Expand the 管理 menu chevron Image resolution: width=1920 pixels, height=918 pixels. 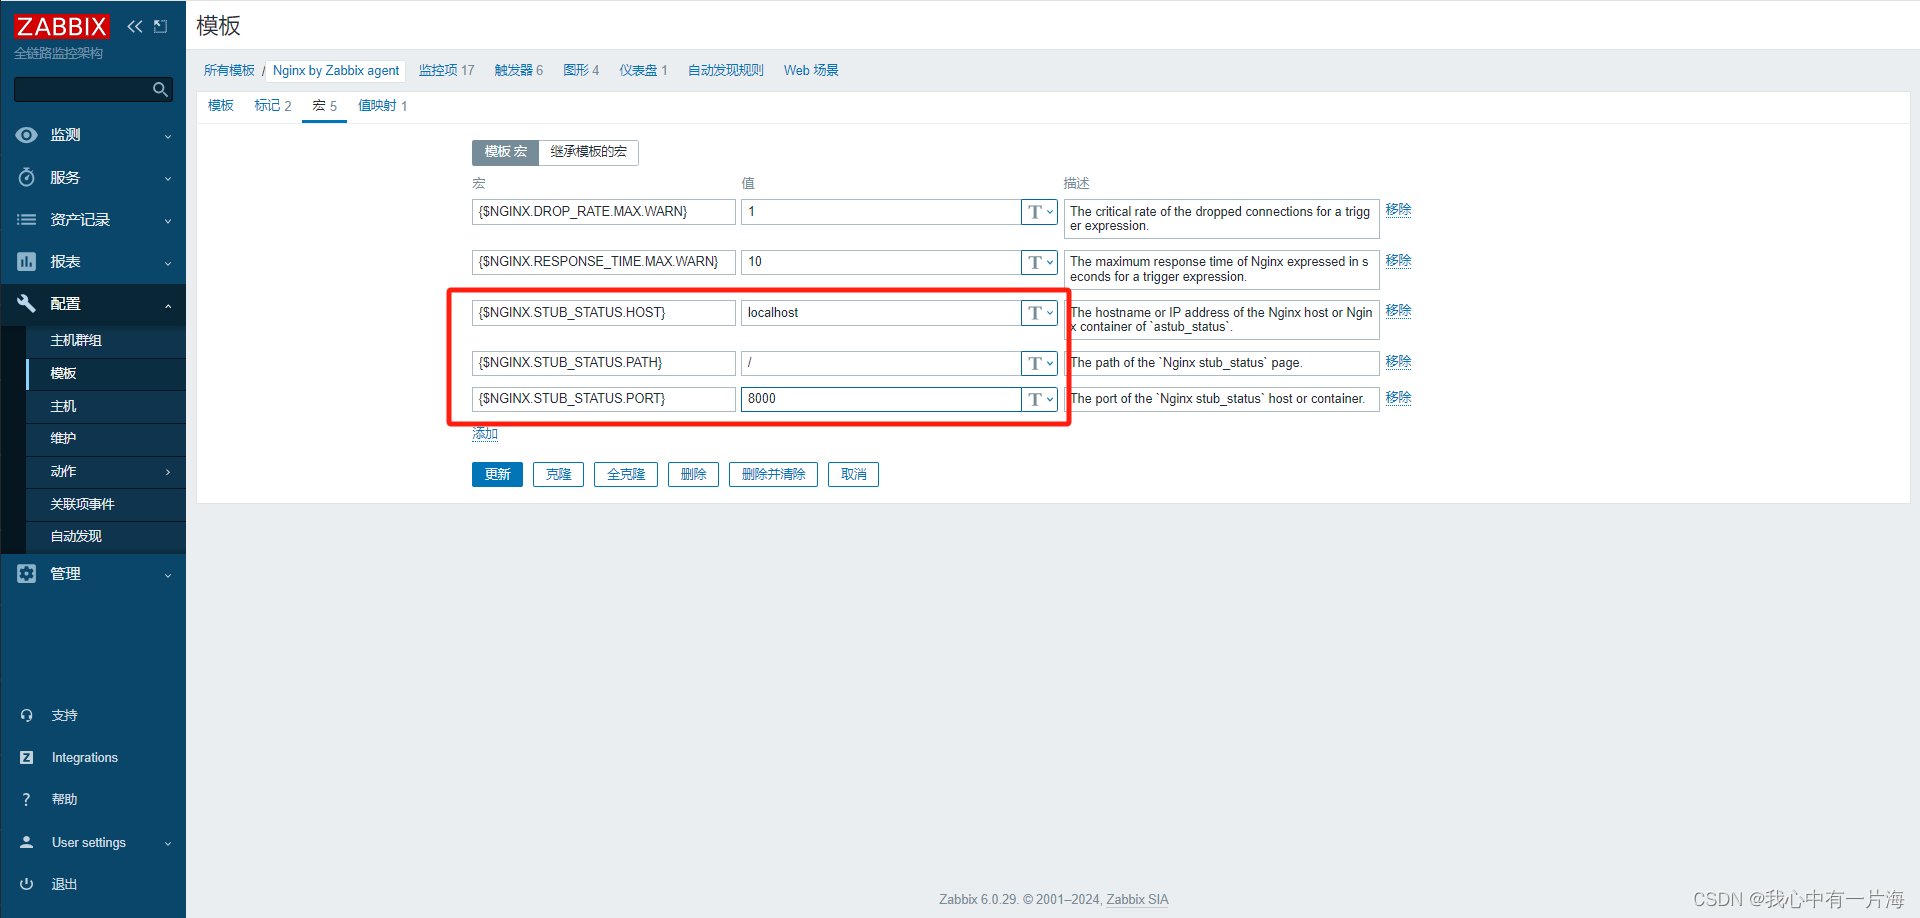tap(168, 575)
